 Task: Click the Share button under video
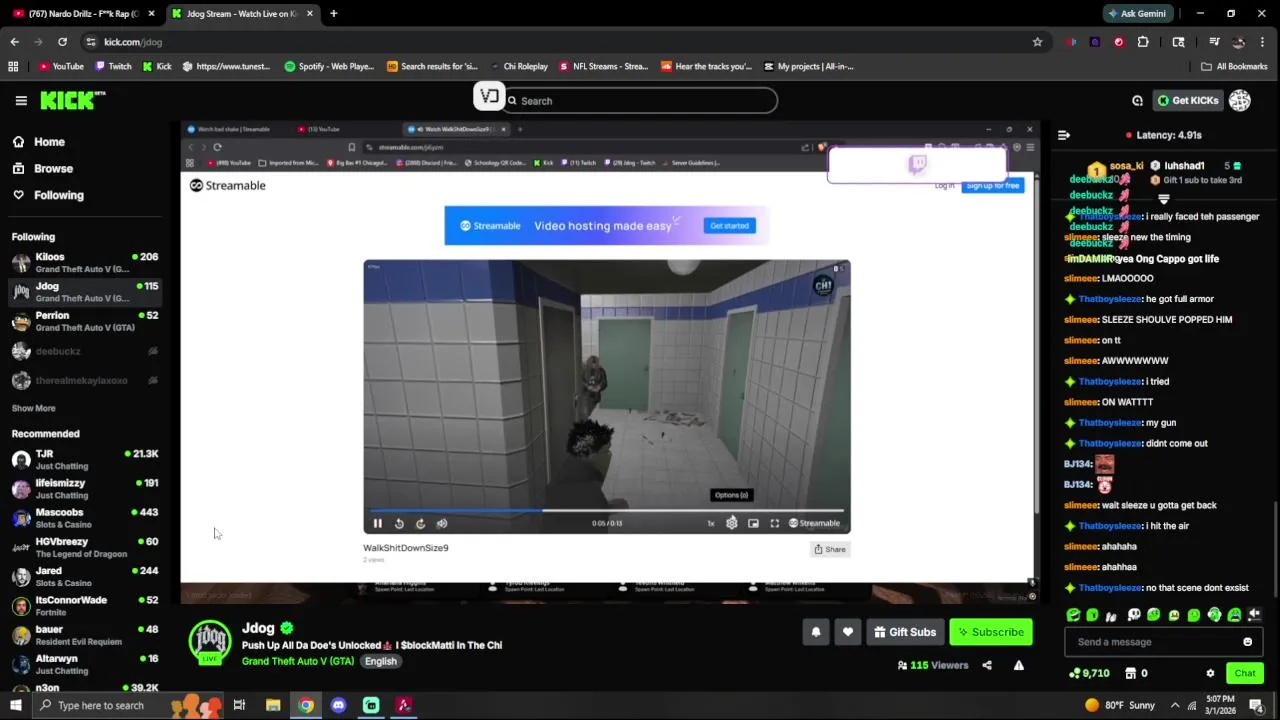click(x=830, y=549)
